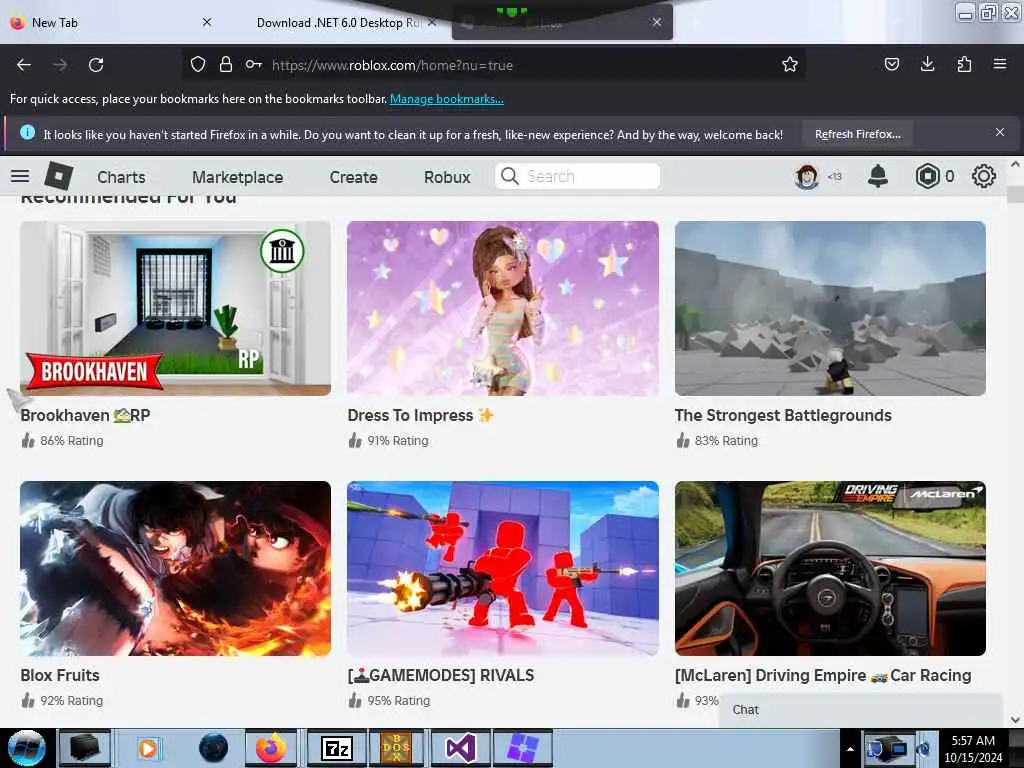
Task: Open the DOSBox taskbar icon
Action: (396, 748)
